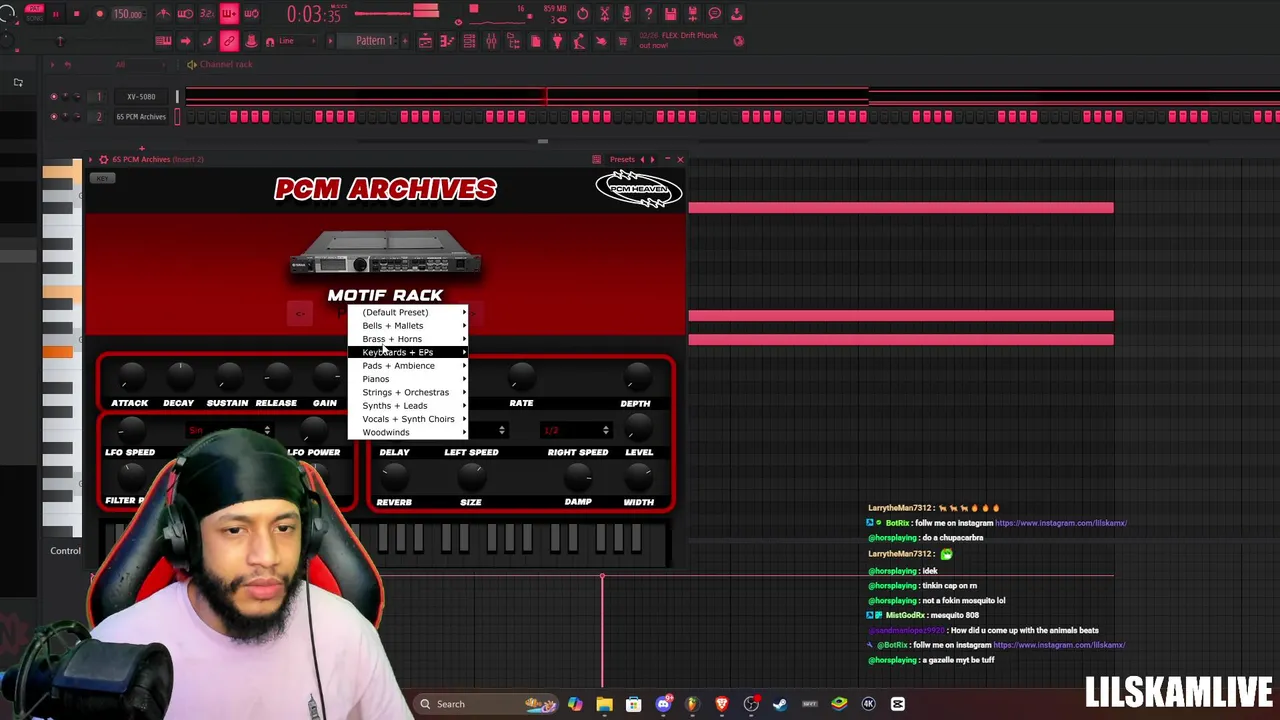Click the FLEX Drift Phonk news banner
Image resolution: width=1280 pixels, height=720 pixels.
[x=678, y=40]
